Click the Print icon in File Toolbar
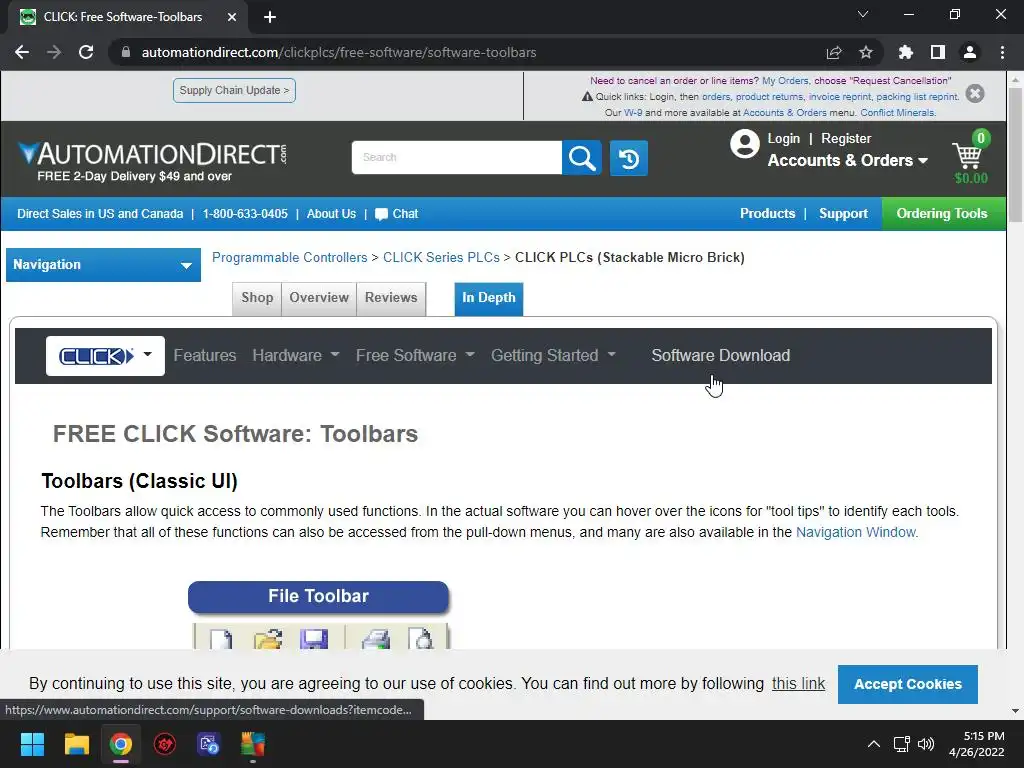The height and width of the screenshot is (768, 1024). click(x=376, y=638)
